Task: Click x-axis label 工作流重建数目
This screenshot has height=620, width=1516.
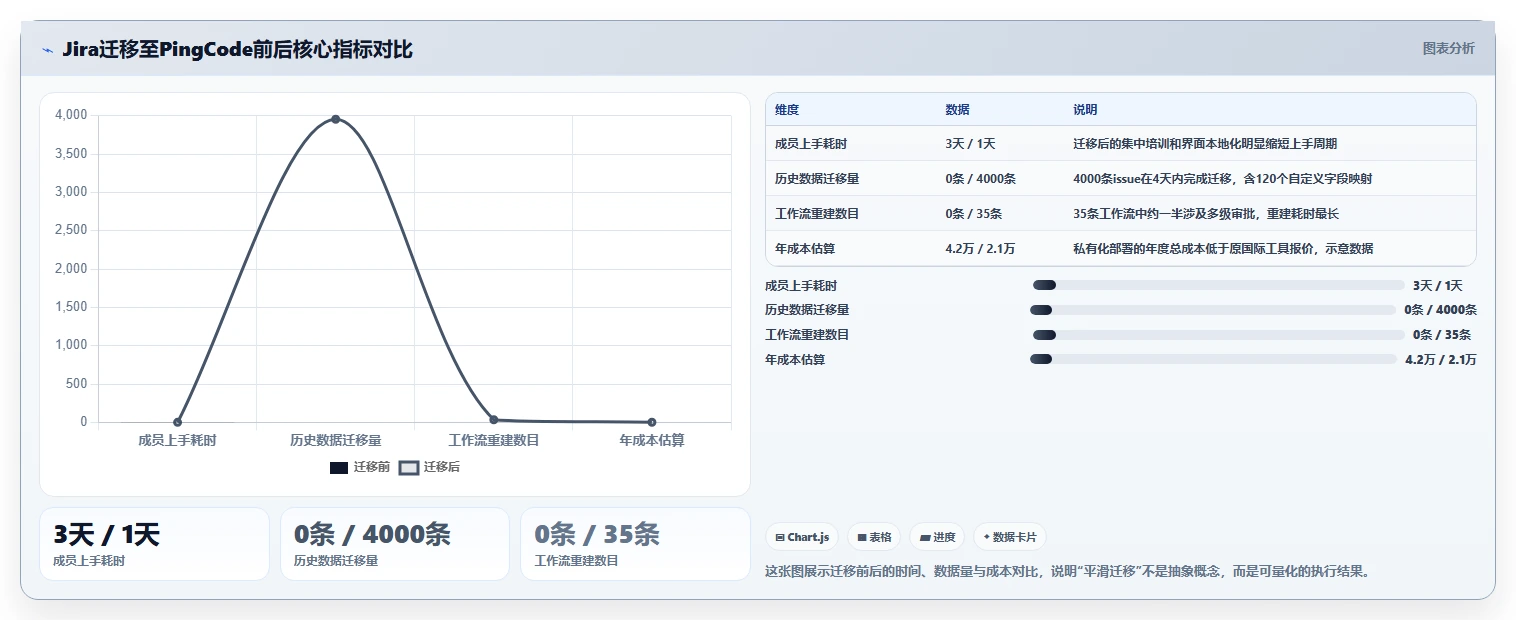Action: (494, 440)
